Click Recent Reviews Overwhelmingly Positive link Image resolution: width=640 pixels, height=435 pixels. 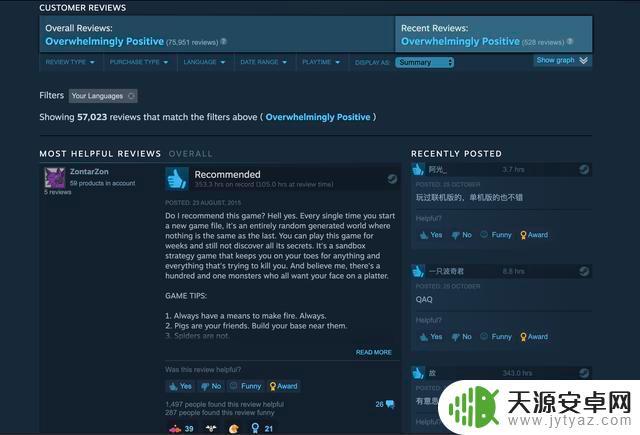click(x=460, y=42)
